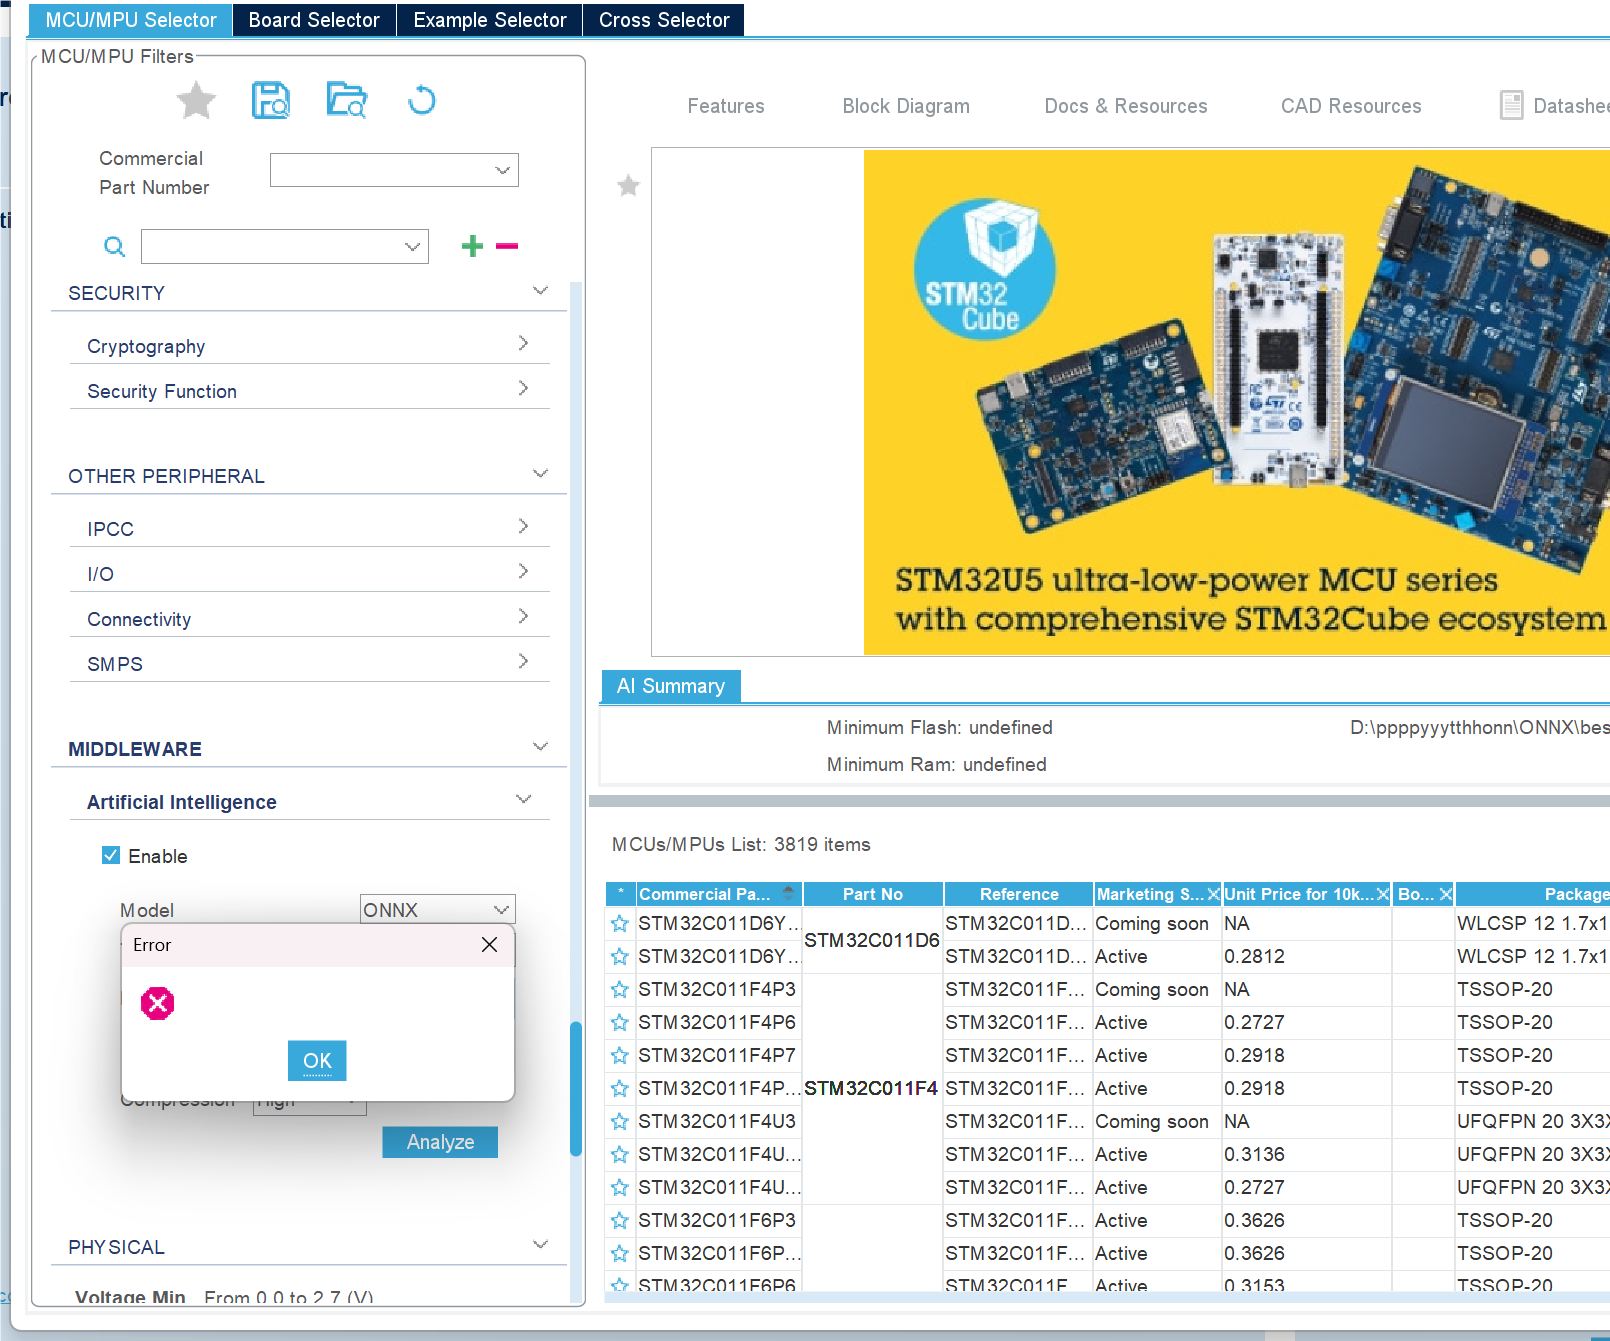The image size is (1610, 1341).
Task: Star the STM32C011F4U3 row
Action: point(620,1122)
